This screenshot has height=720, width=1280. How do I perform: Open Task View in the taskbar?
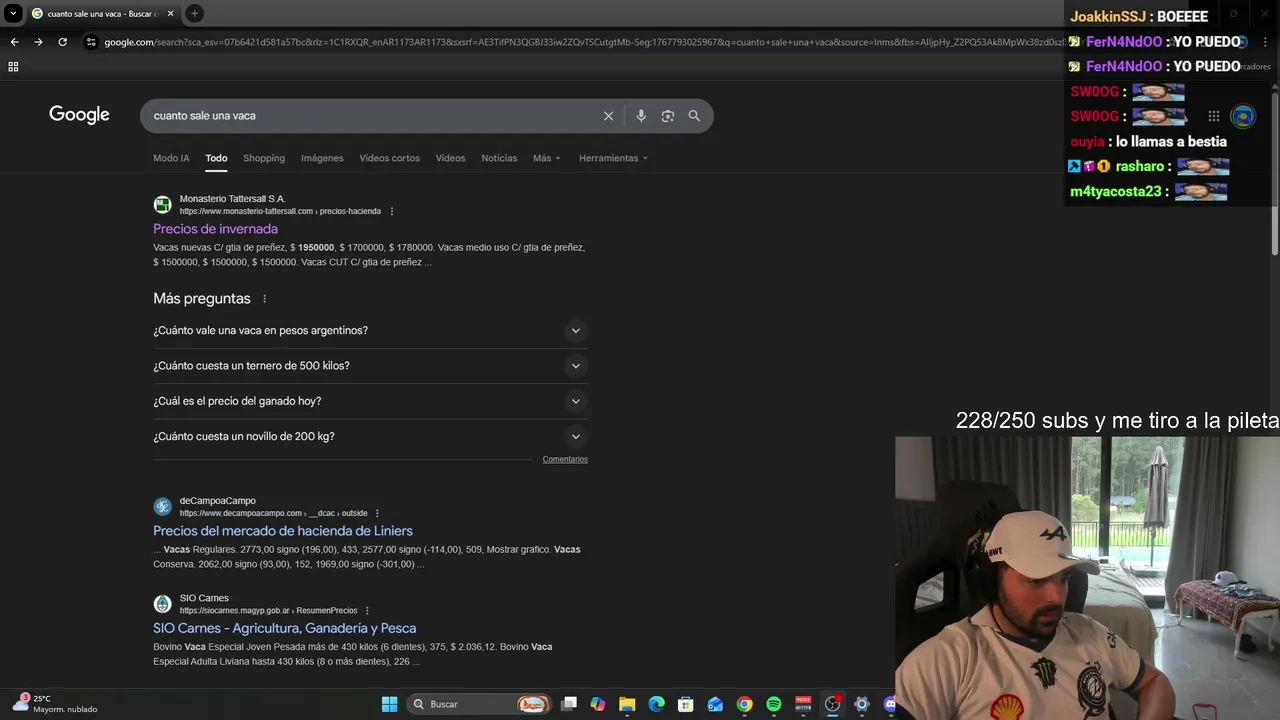[569, 704]
